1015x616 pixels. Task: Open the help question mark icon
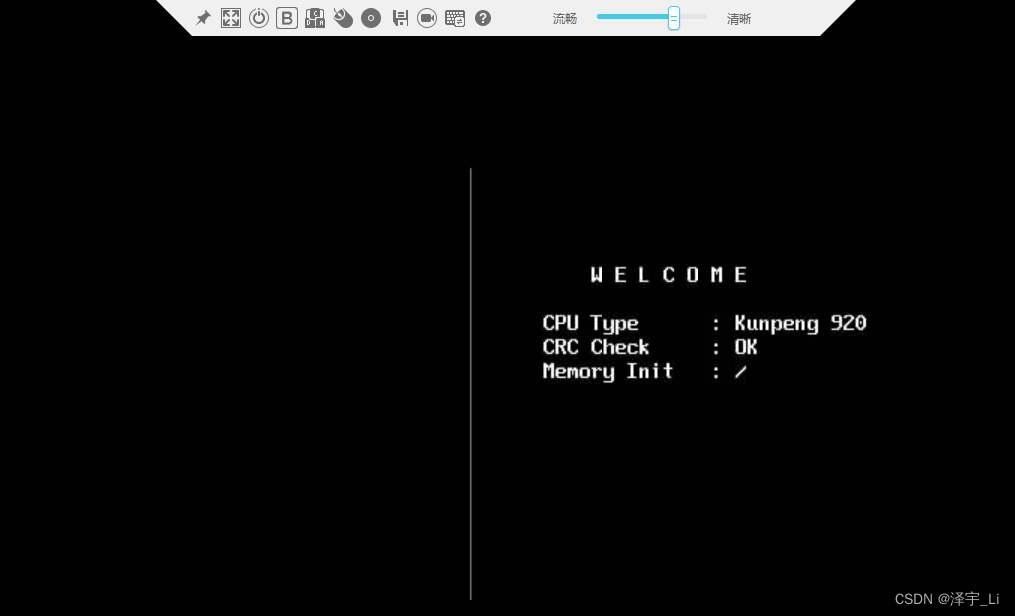(x=483, y=18)
